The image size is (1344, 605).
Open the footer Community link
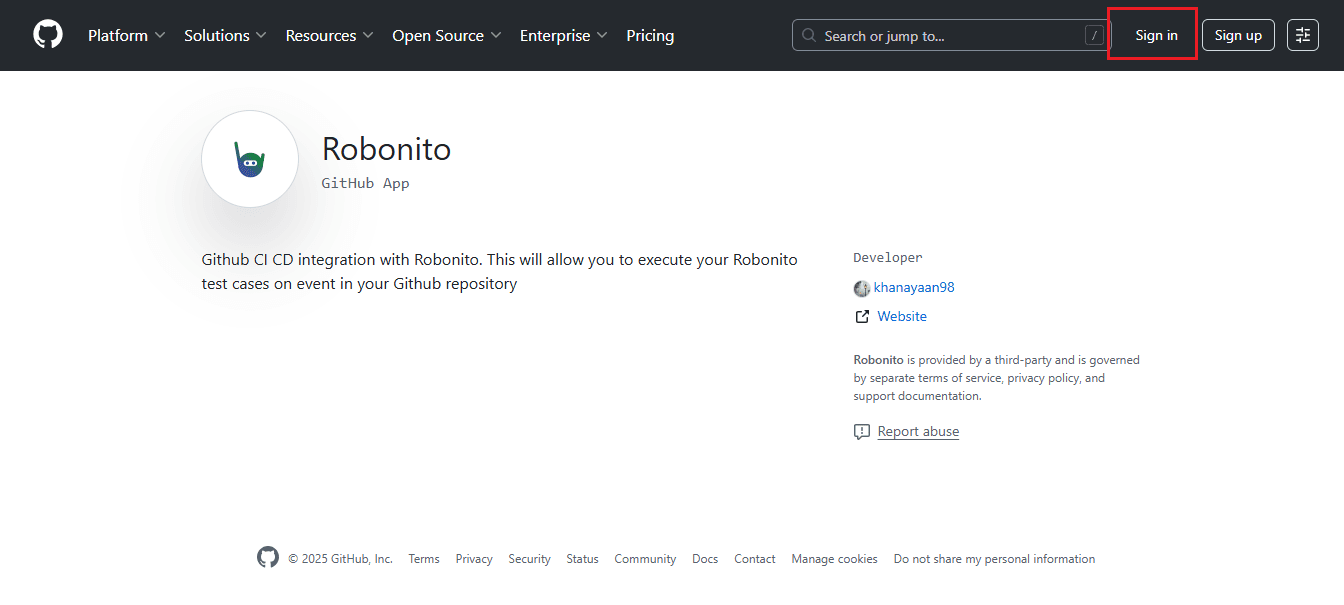tap(645, 559)
